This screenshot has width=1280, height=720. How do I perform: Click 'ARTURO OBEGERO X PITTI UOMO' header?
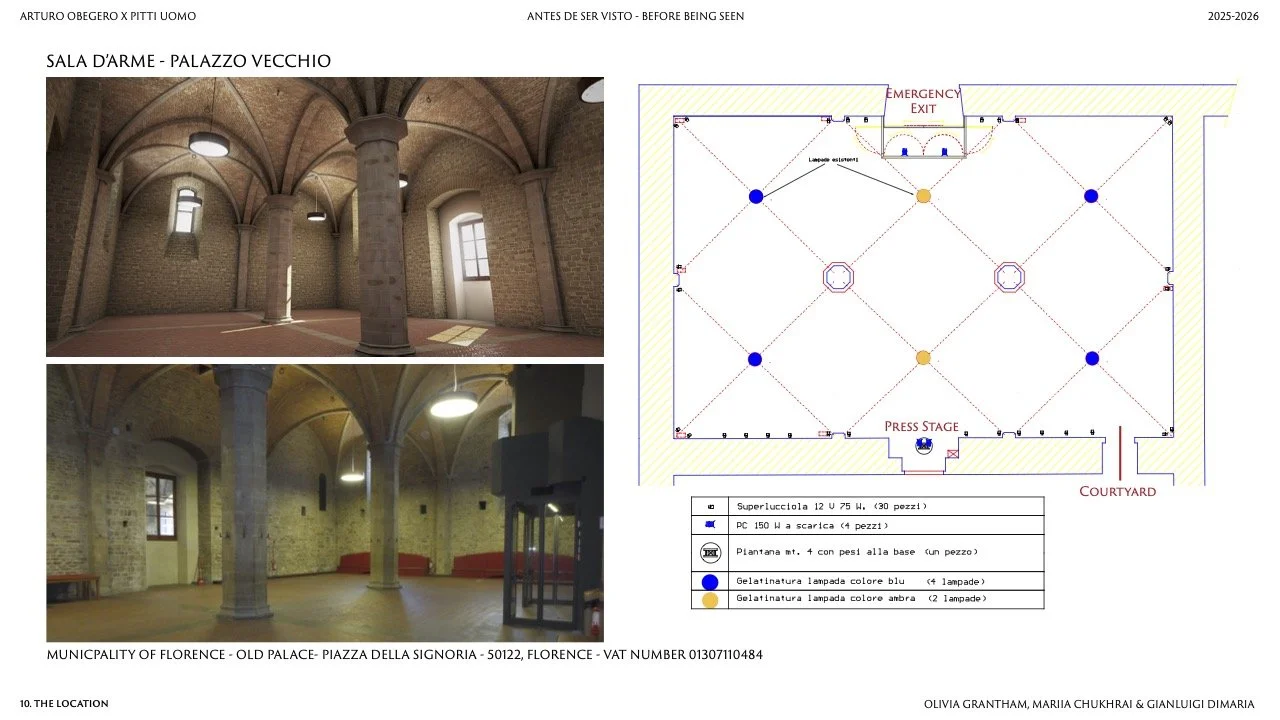pyautogui.click(x=108, y=17)
